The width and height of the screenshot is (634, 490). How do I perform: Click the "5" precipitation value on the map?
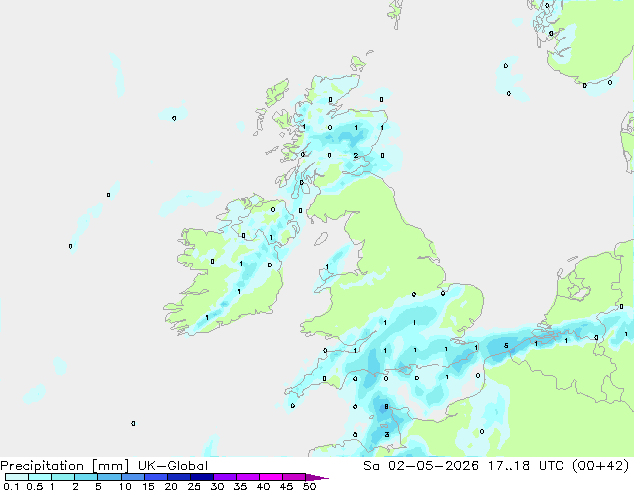(506, 346)
